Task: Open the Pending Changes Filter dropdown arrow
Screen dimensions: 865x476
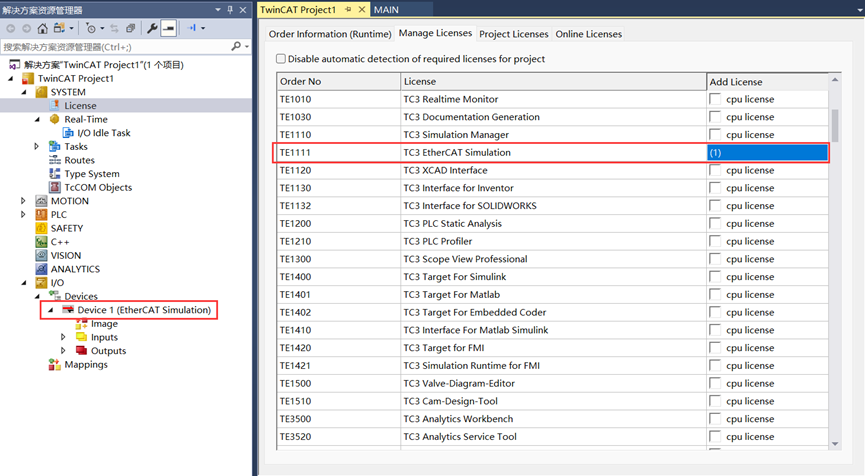Action: [x=102, y=28]
